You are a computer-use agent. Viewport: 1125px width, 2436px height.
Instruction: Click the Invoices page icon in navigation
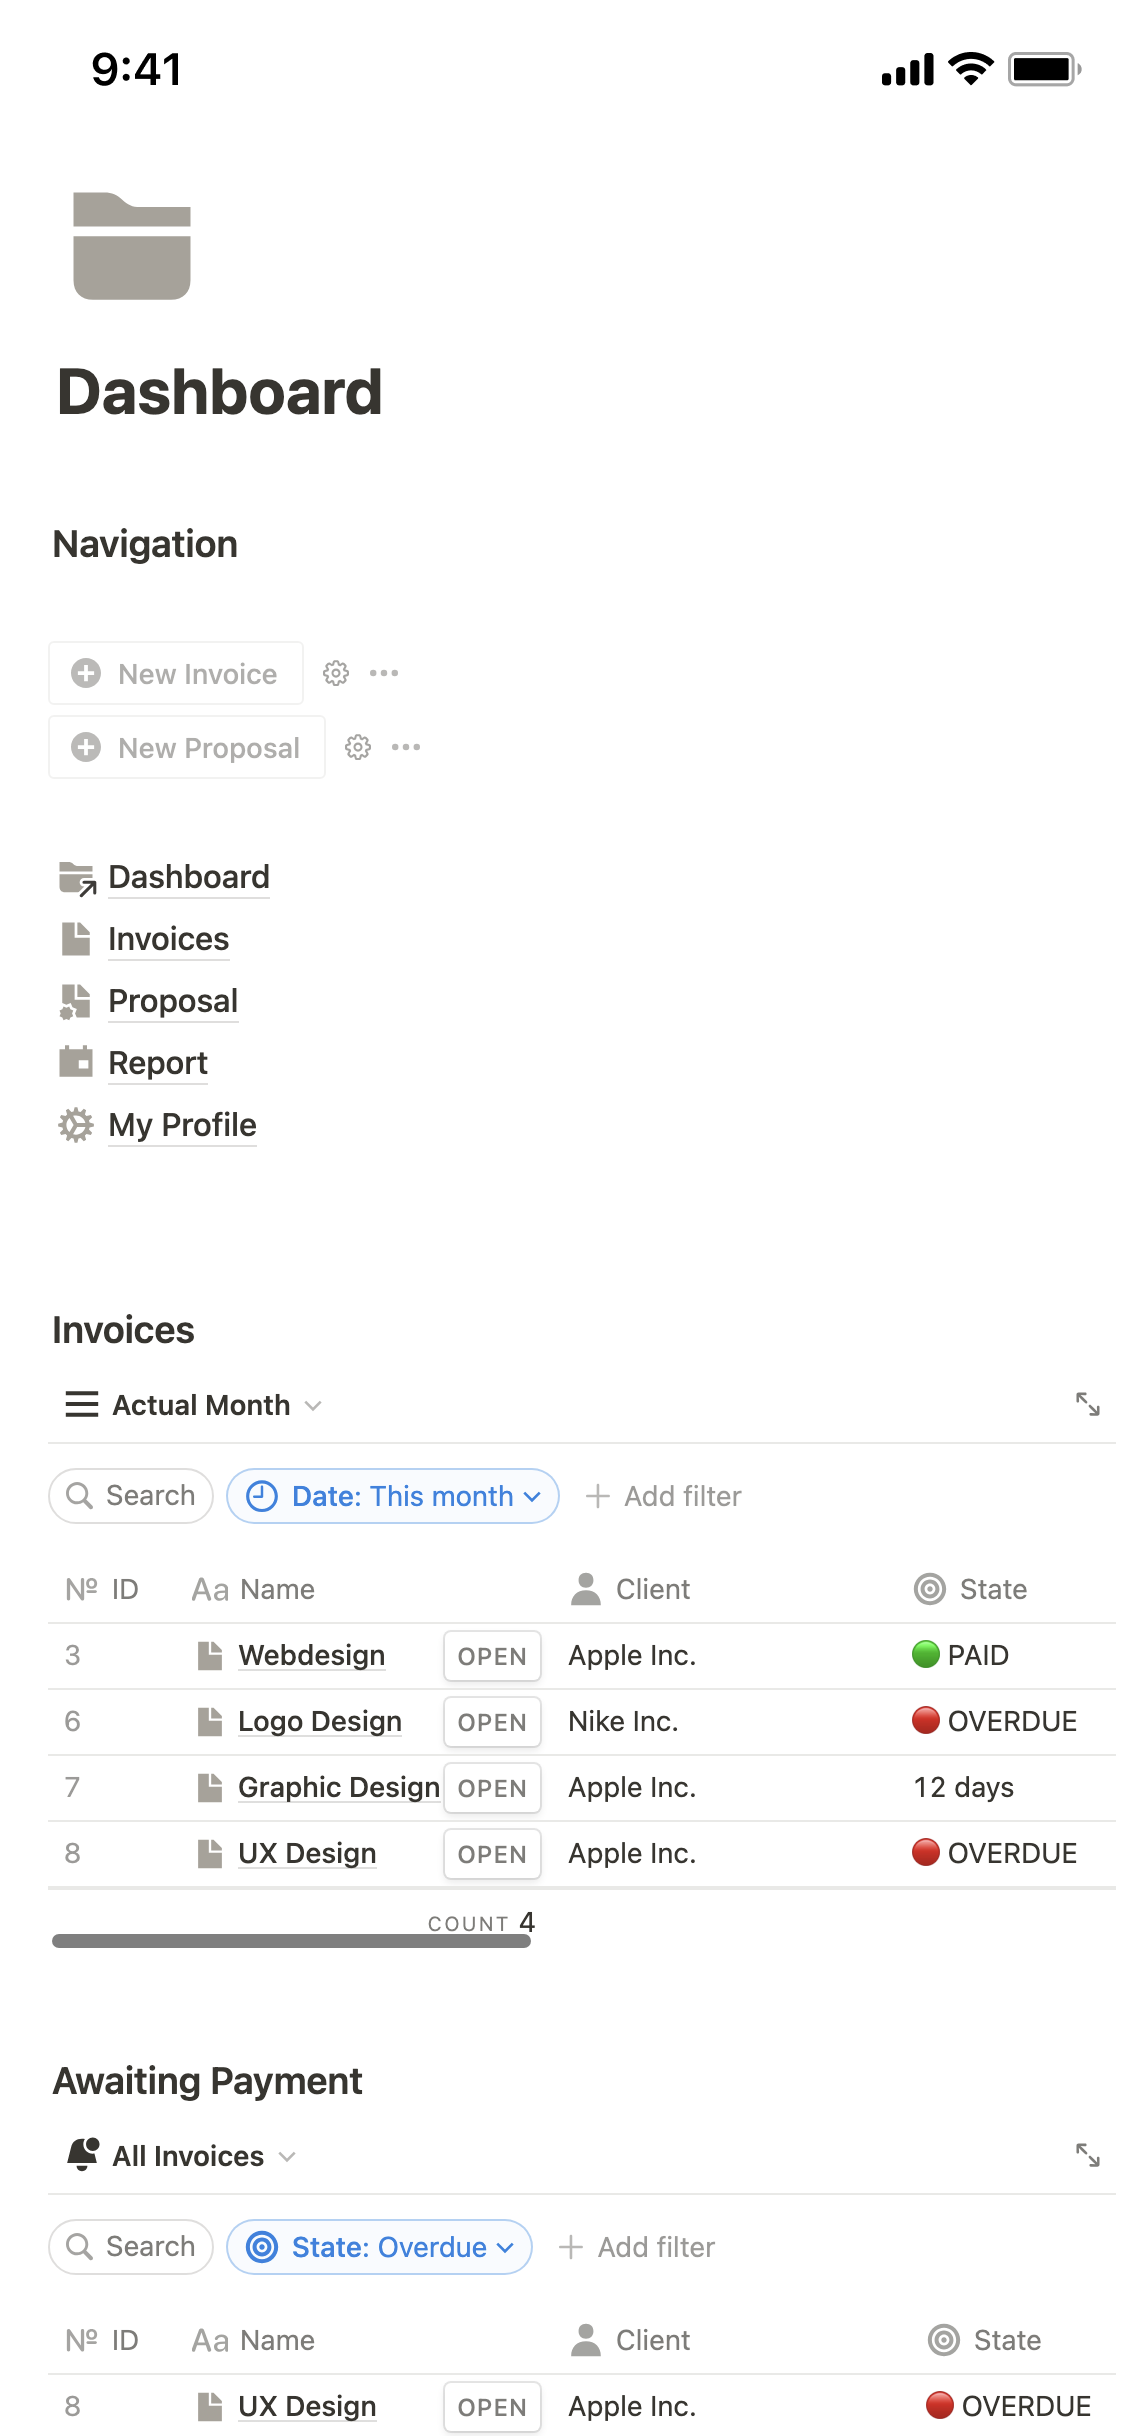[75, 938]
